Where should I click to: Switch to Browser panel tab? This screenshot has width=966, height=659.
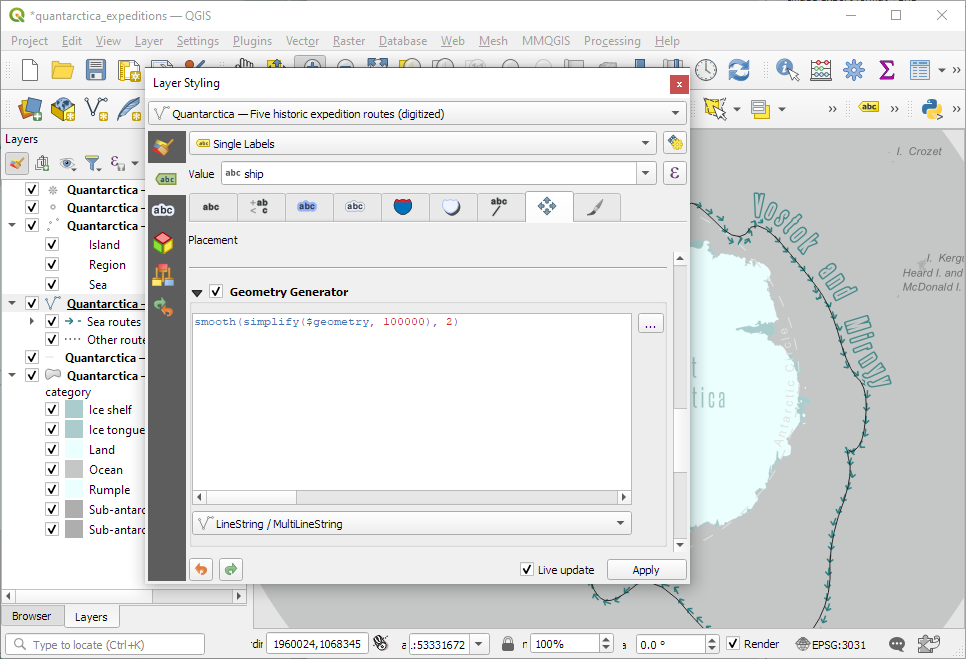(31, 616)
